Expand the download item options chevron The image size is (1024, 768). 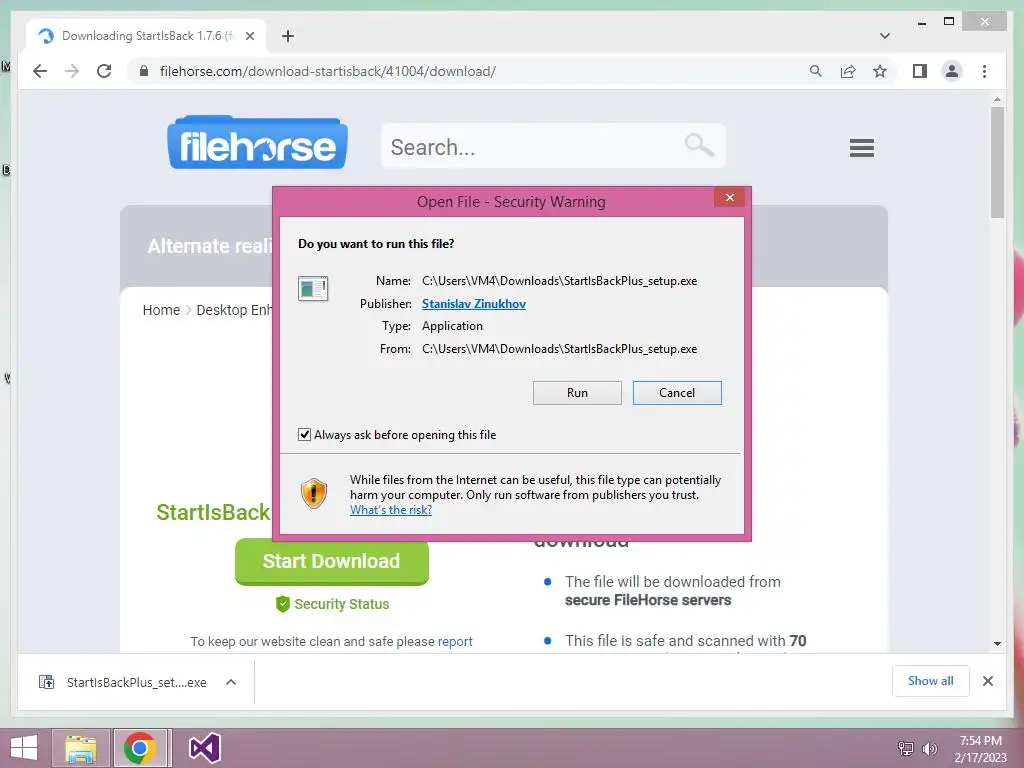231,682
